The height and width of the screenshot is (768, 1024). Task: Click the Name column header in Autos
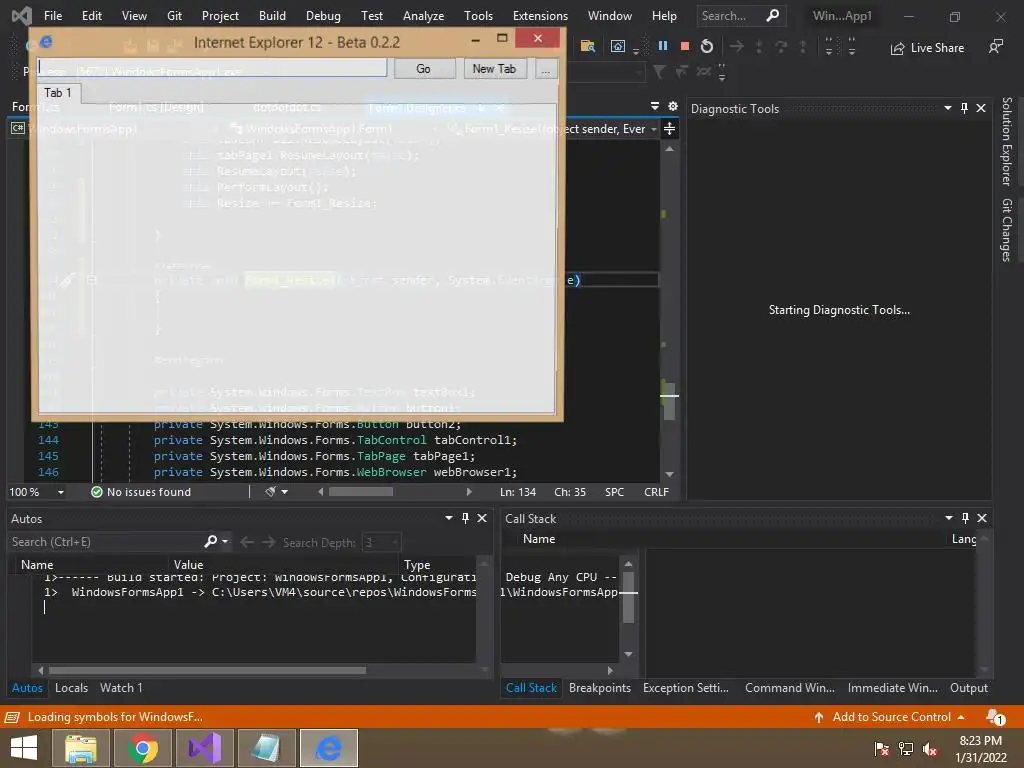pos(37,564)
